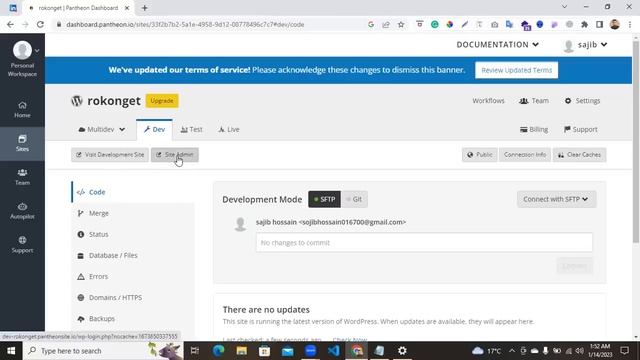
Task: Open the Microsoft Store from the taskbar
Action: tap(264, 351)
